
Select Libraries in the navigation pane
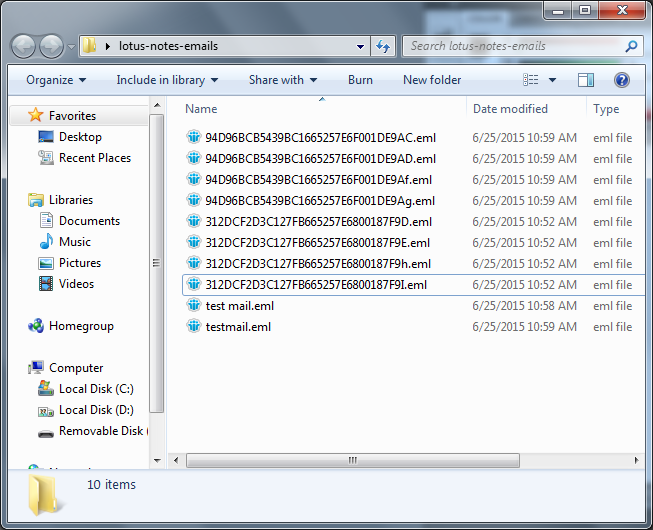click(71, 200)
